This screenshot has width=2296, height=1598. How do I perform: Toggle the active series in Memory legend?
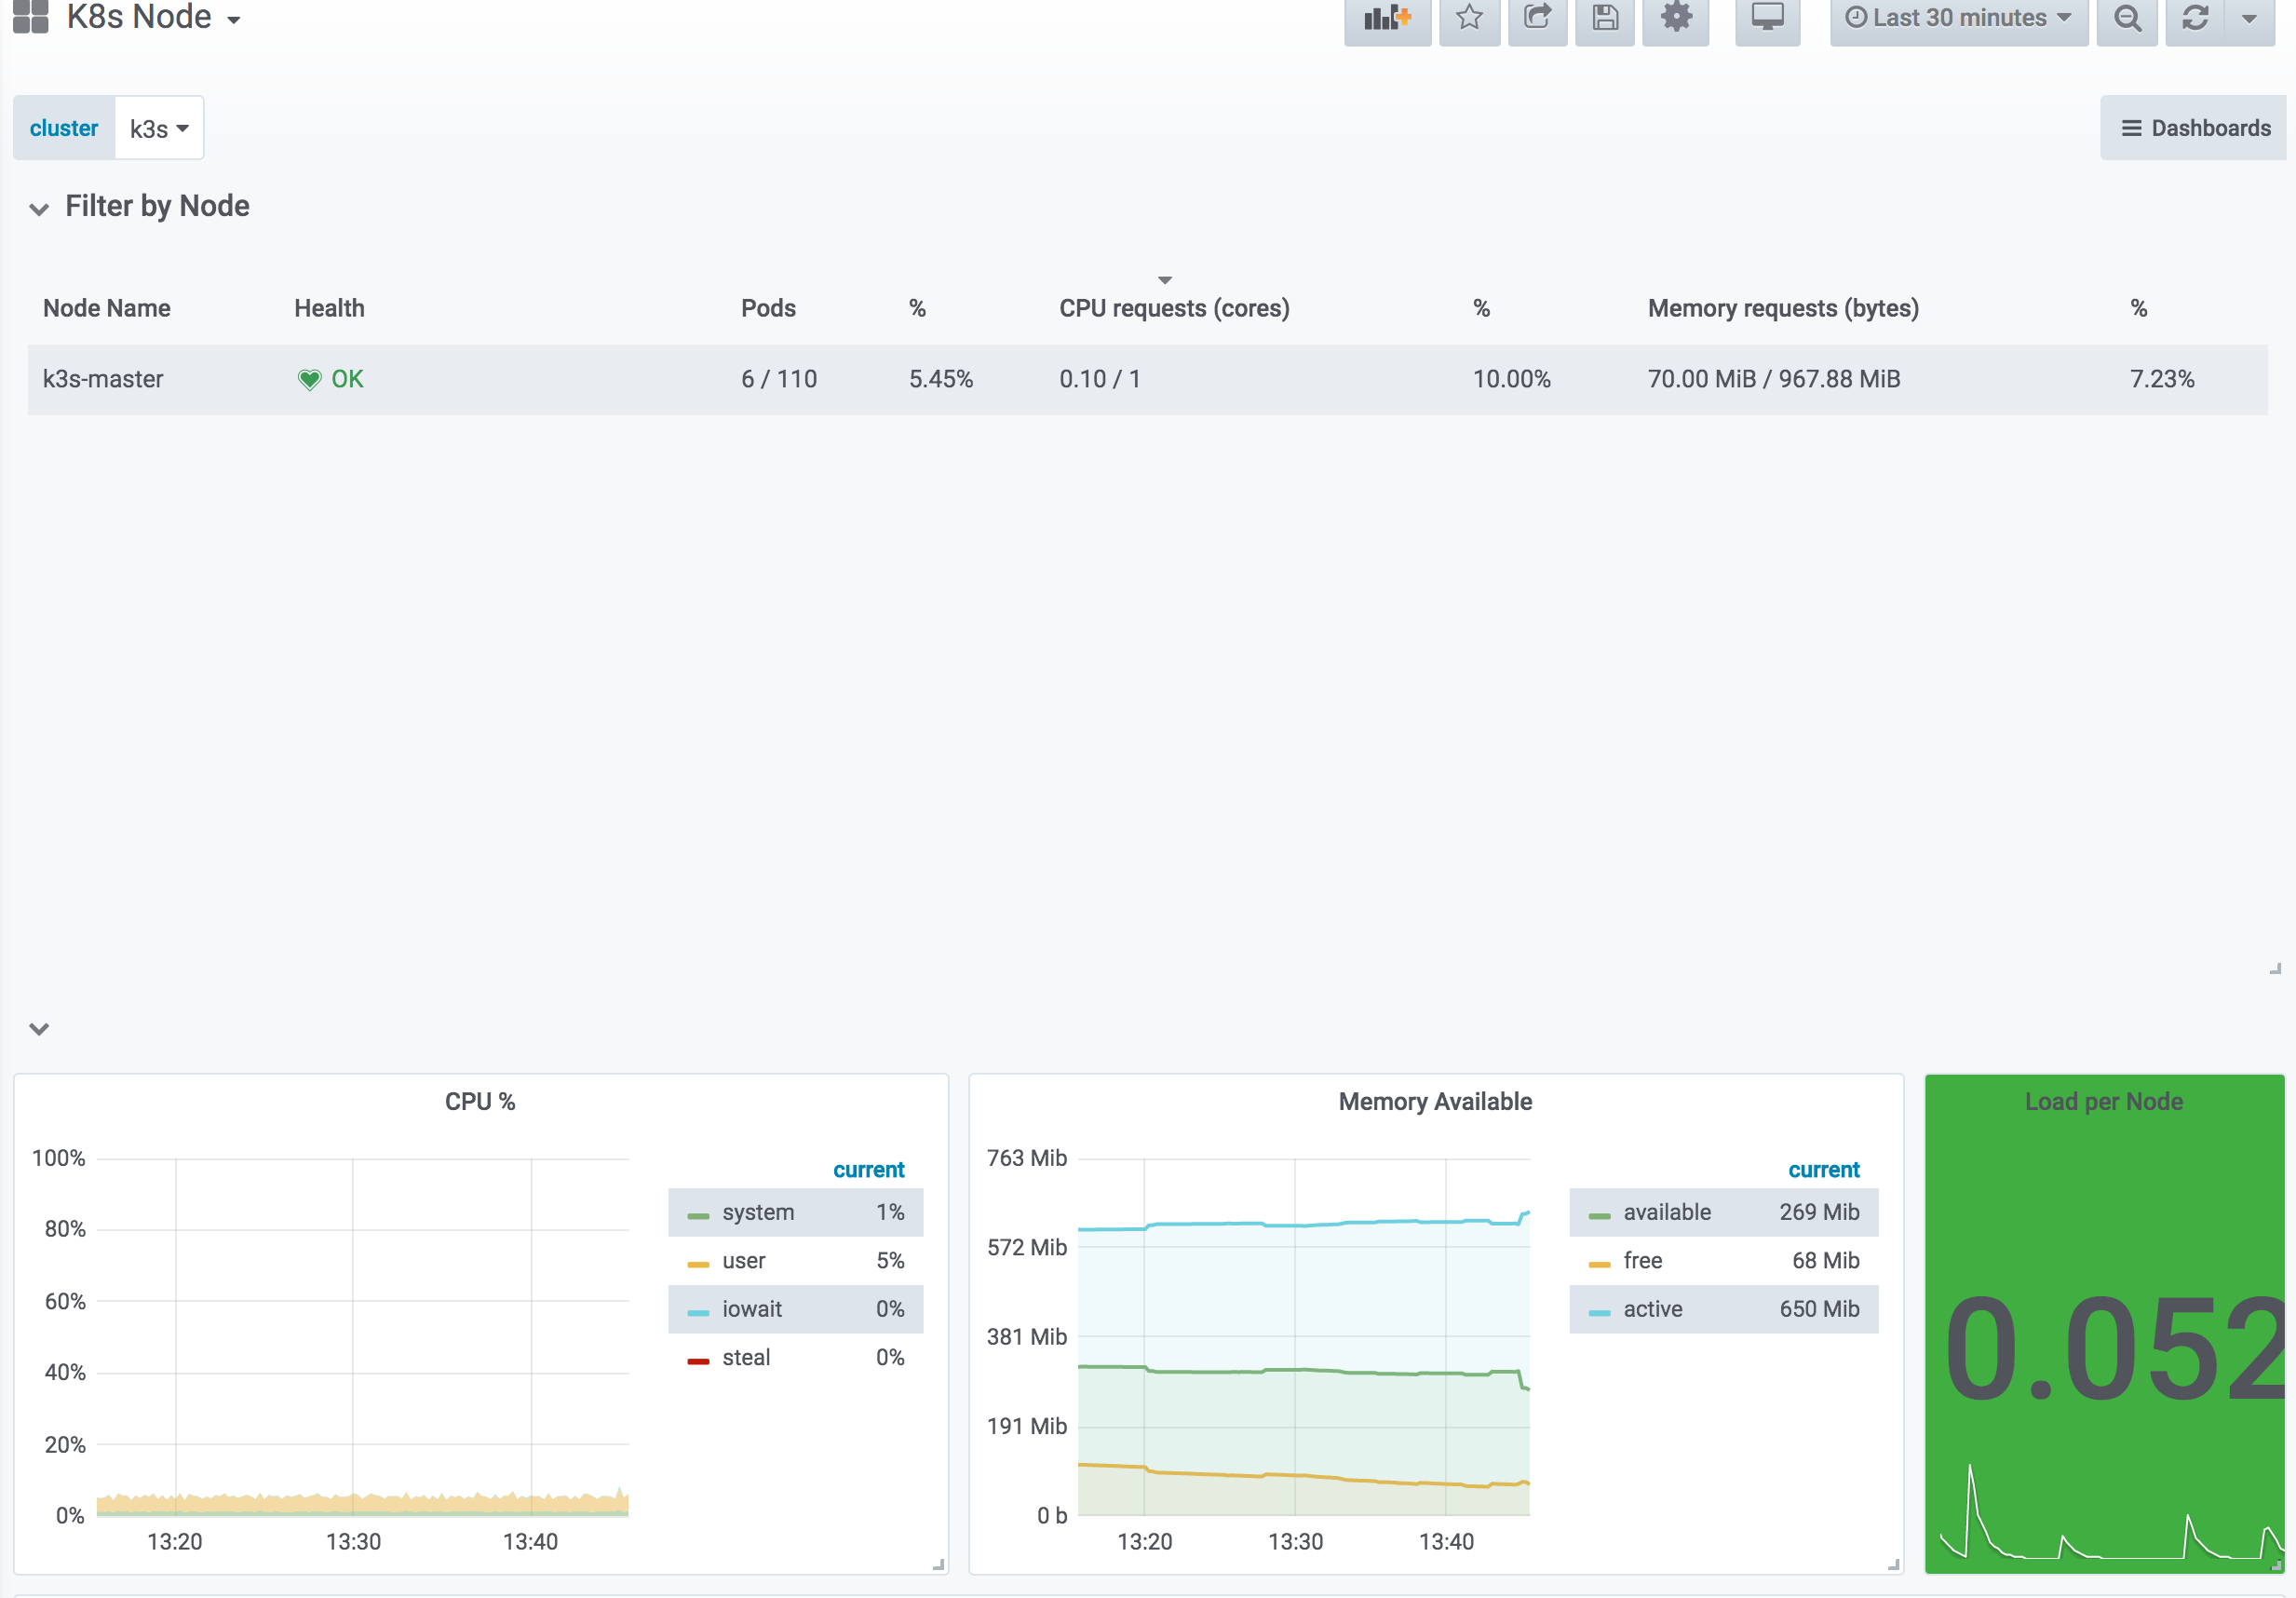click(1653, 1309)
